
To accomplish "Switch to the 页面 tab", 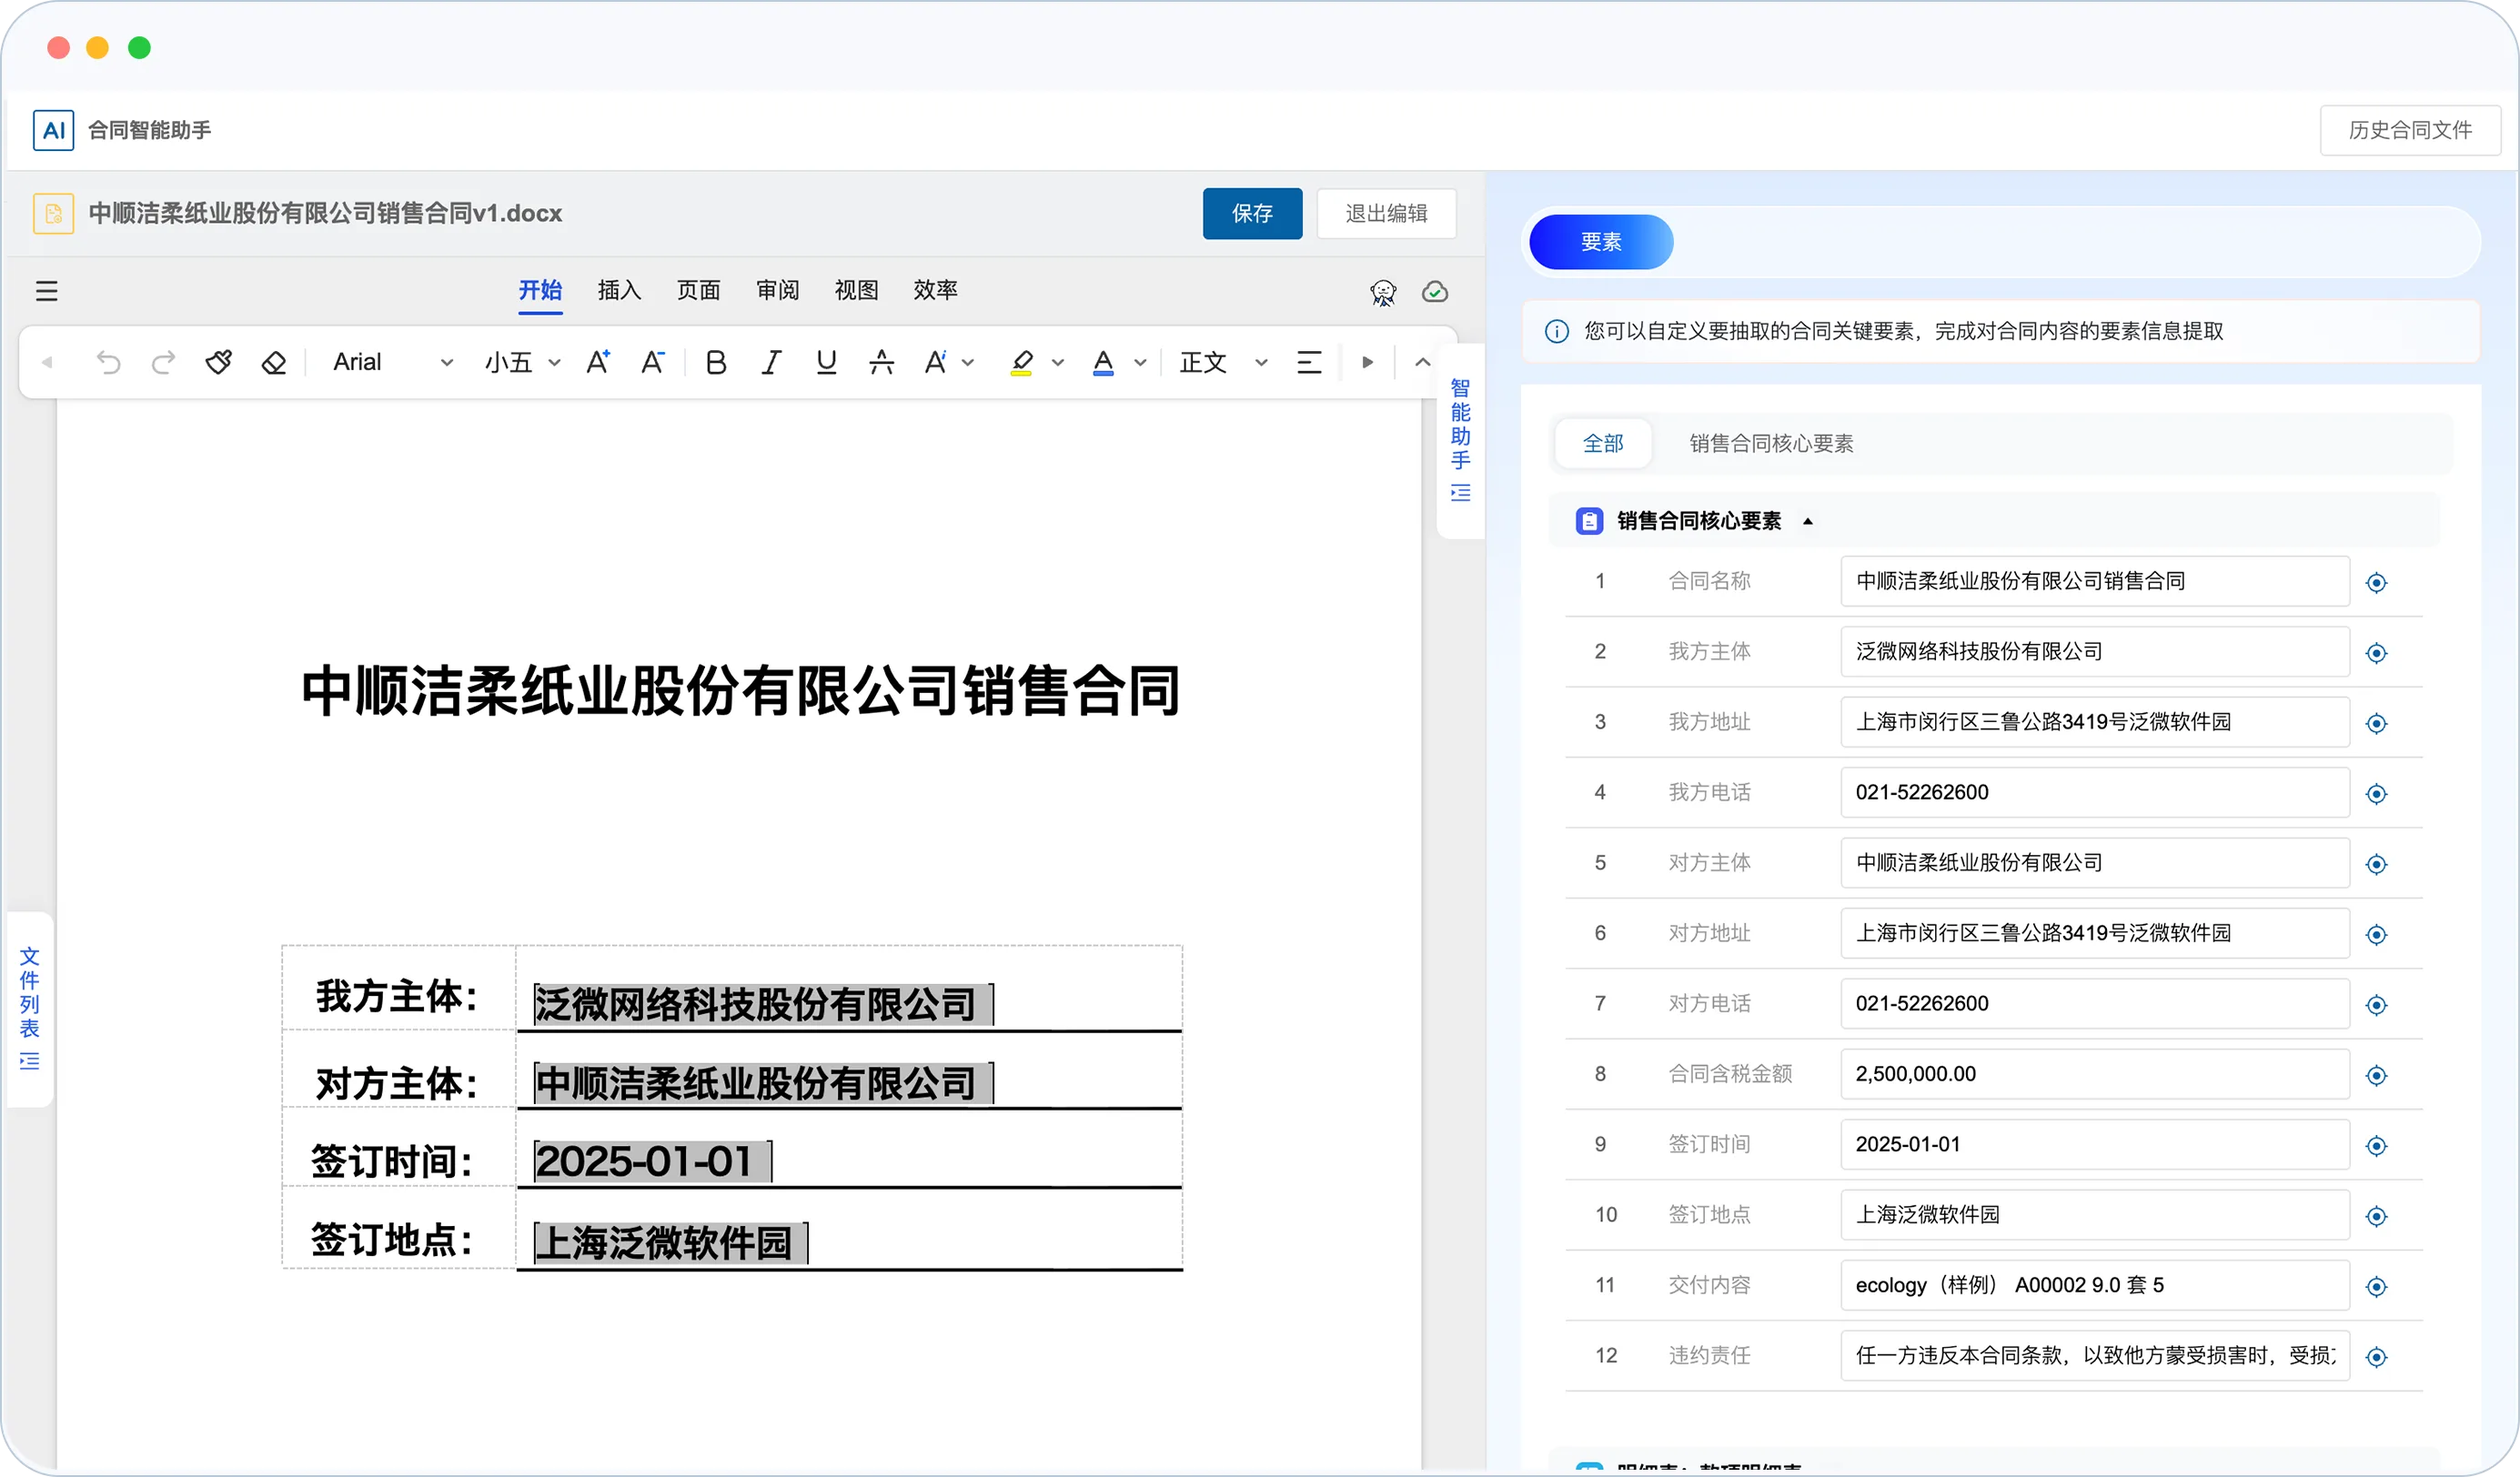I will (x=698, y=290).
